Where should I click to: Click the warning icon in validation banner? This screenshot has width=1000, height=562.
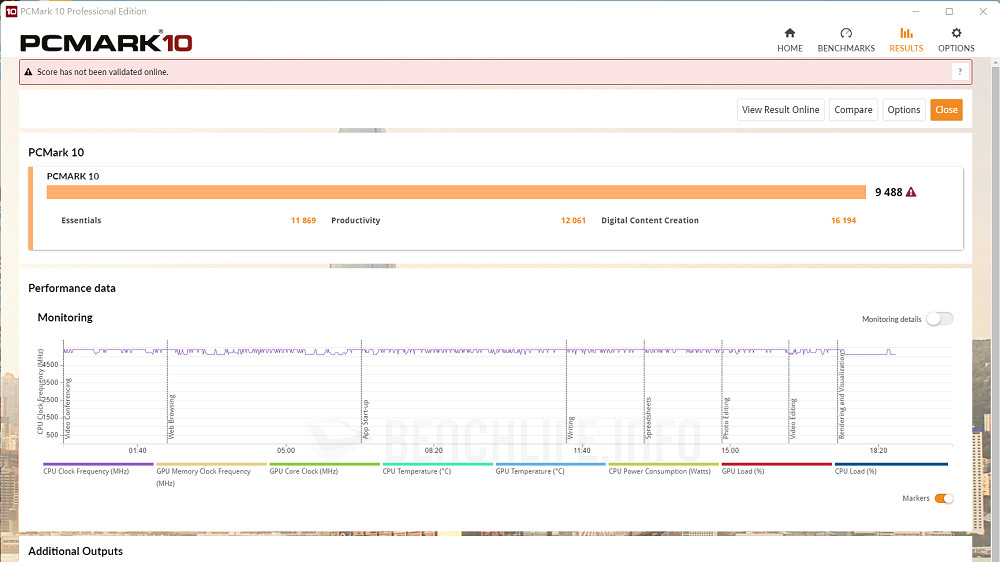pos(29,72)
